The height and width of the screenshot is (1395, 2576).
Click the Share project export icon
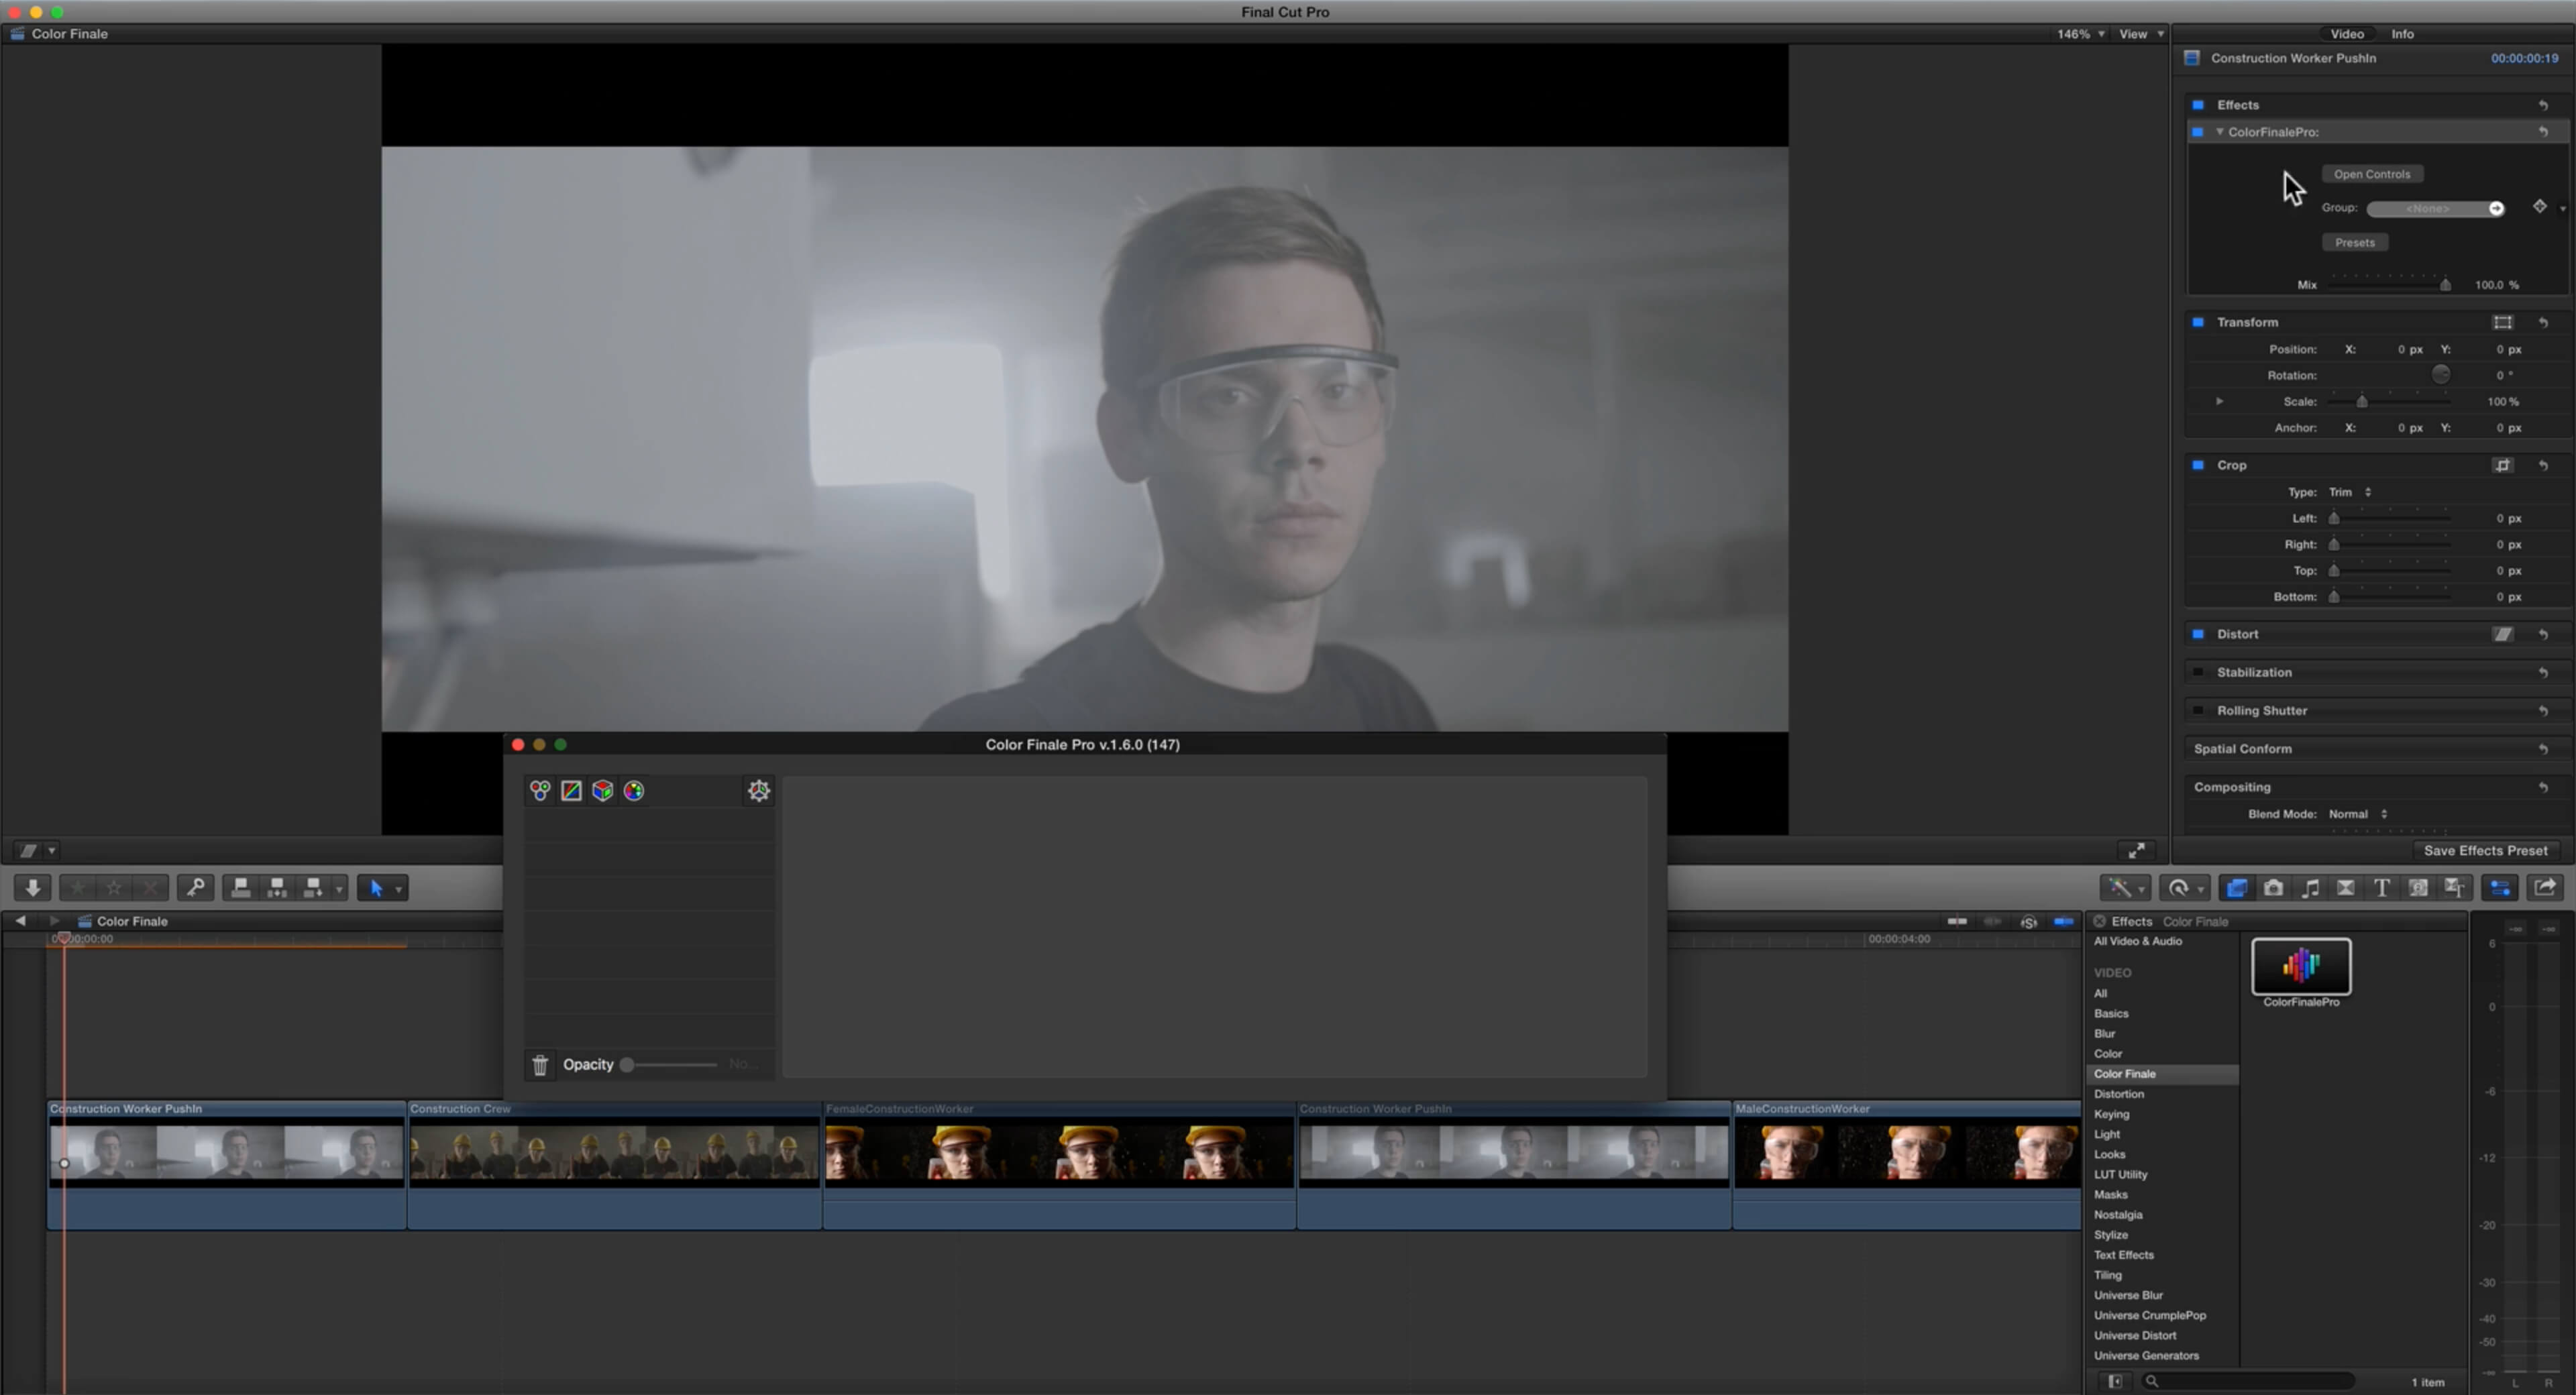tap(2546, 888)
